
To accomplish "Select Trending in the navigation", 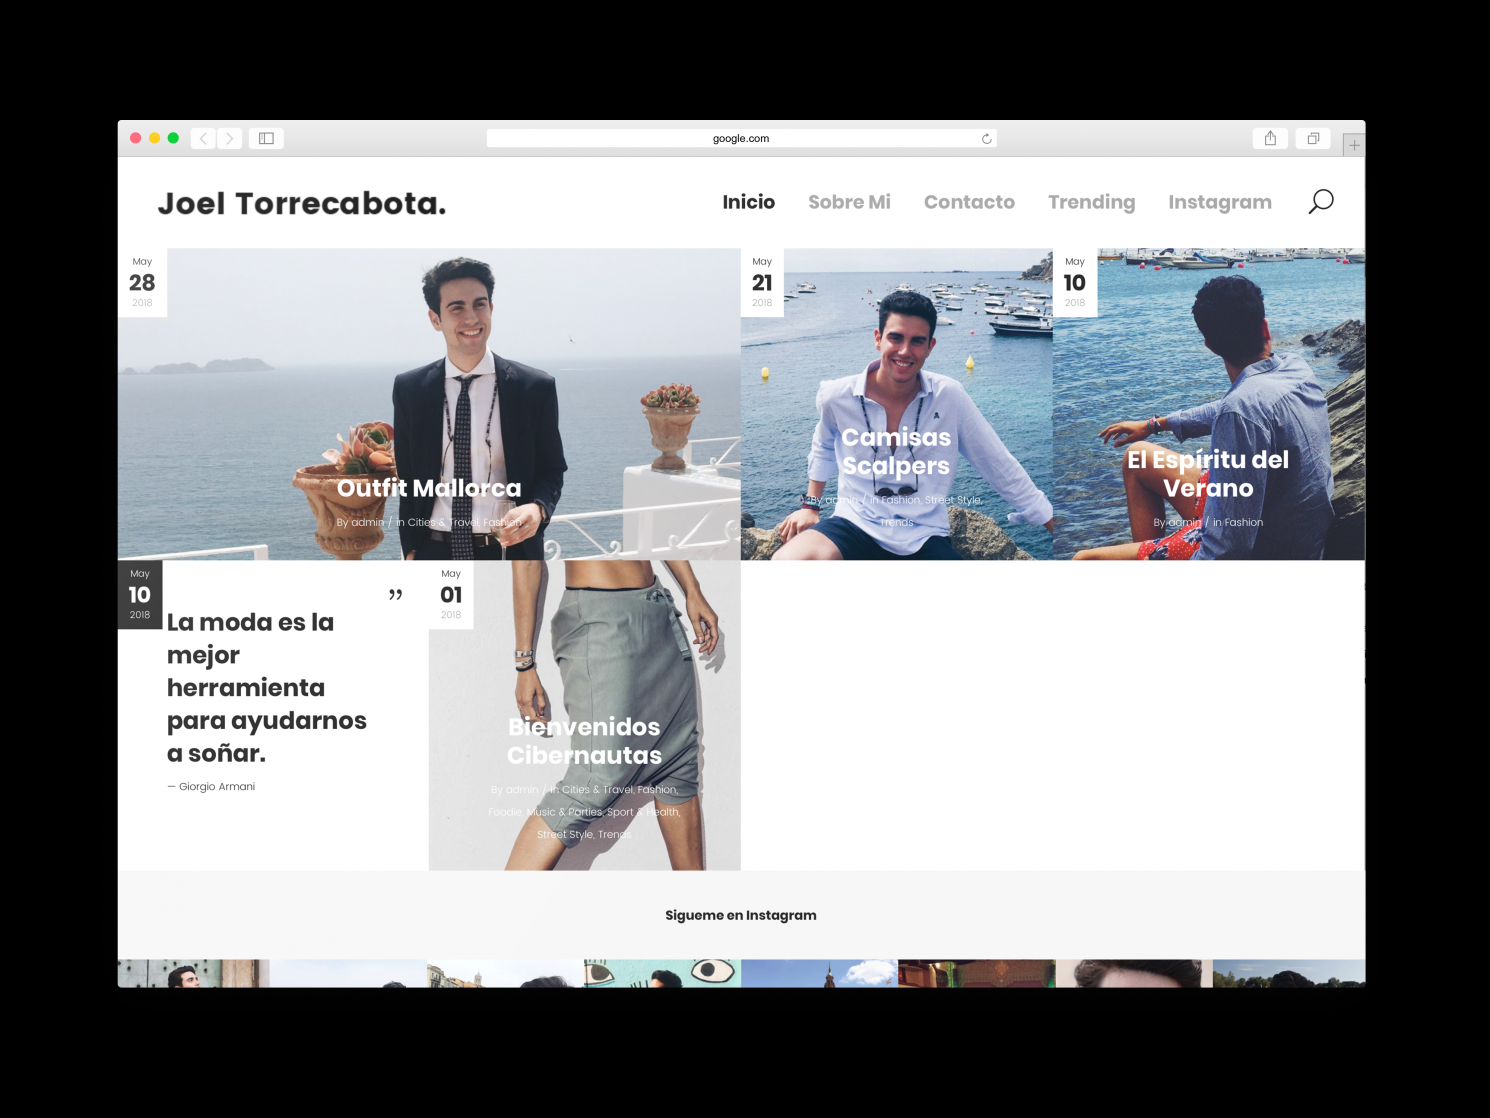I will pyautogui.click(x=1091, y=202).
